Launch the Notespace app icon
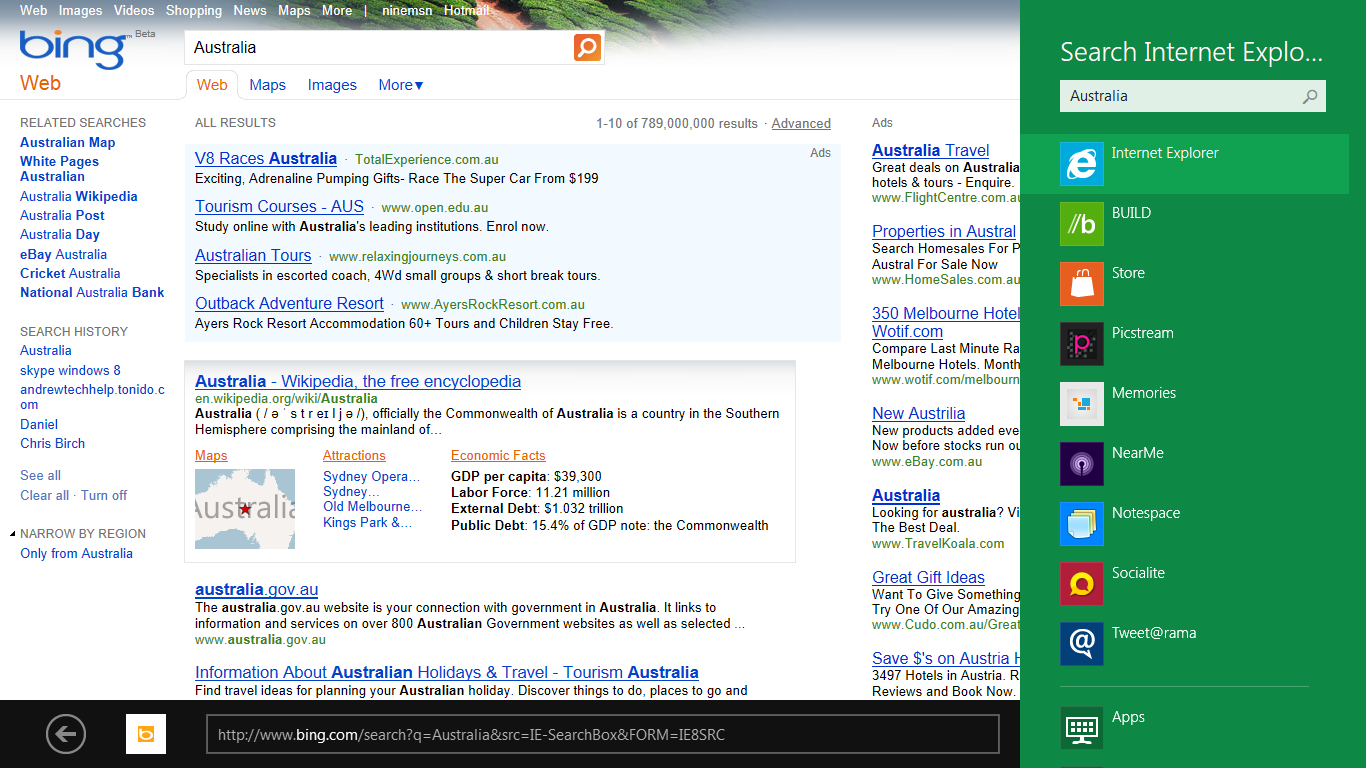The height and width of the screenshot is (768, 1366). pyautogui.click(x=1082, y=524)
